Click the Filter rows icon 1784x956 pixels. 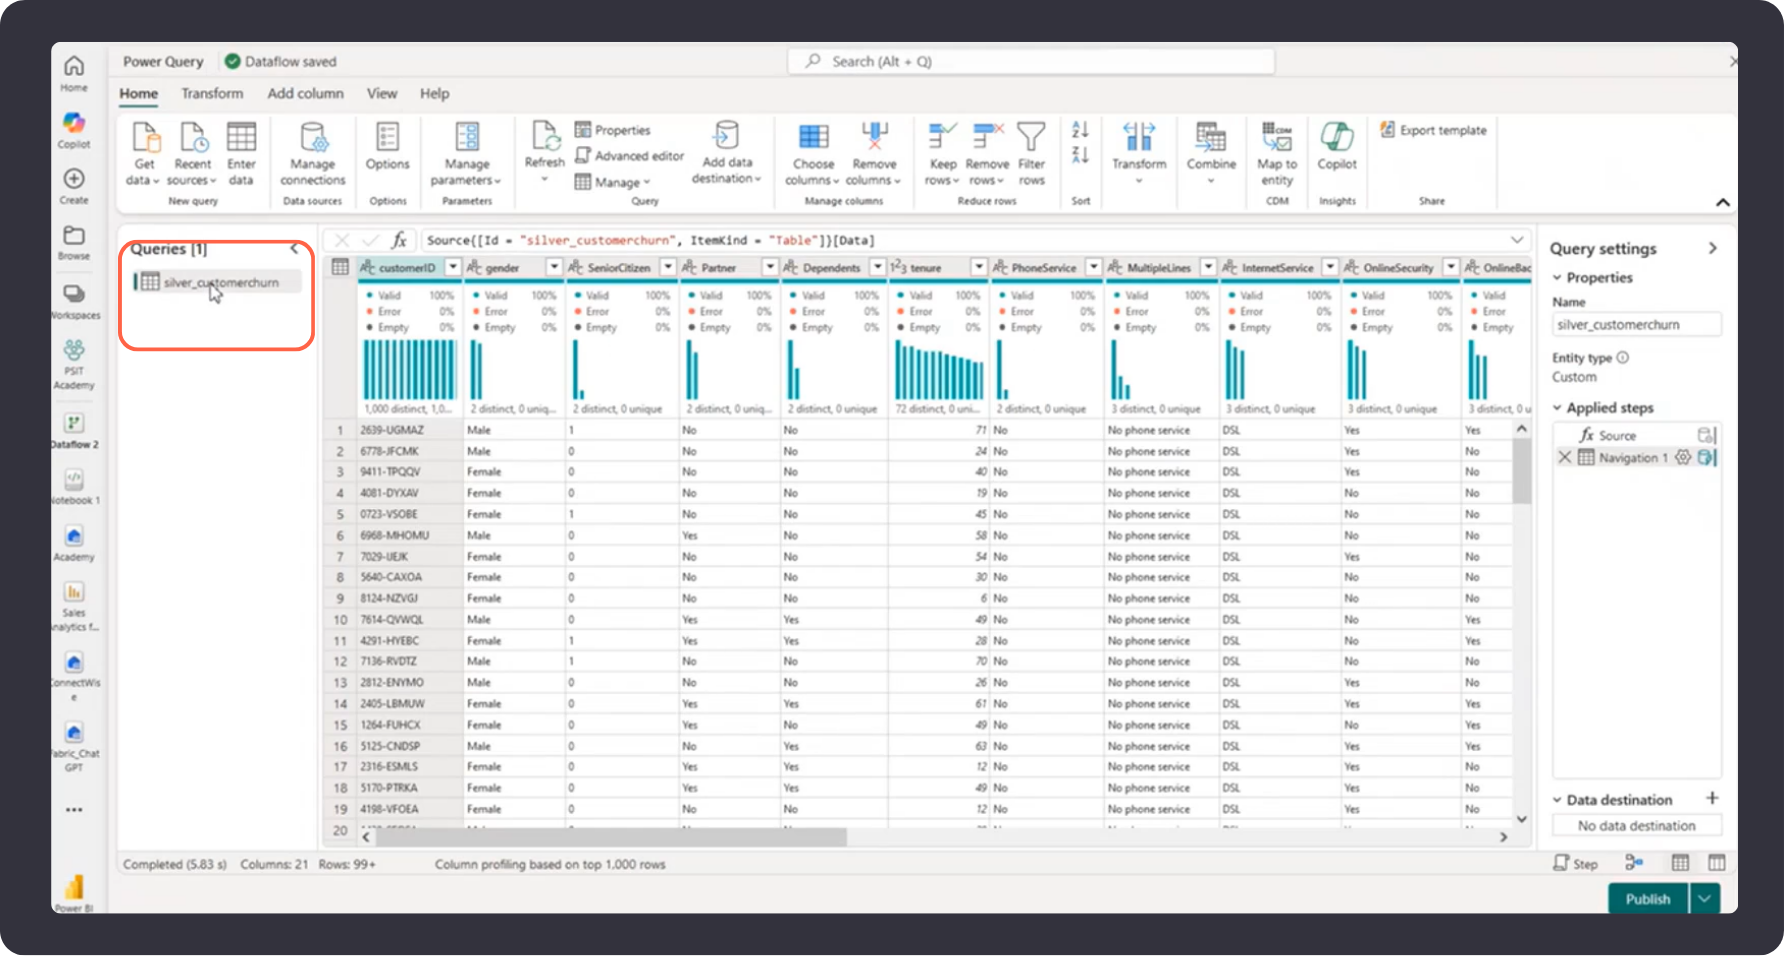pos(1031,138)
